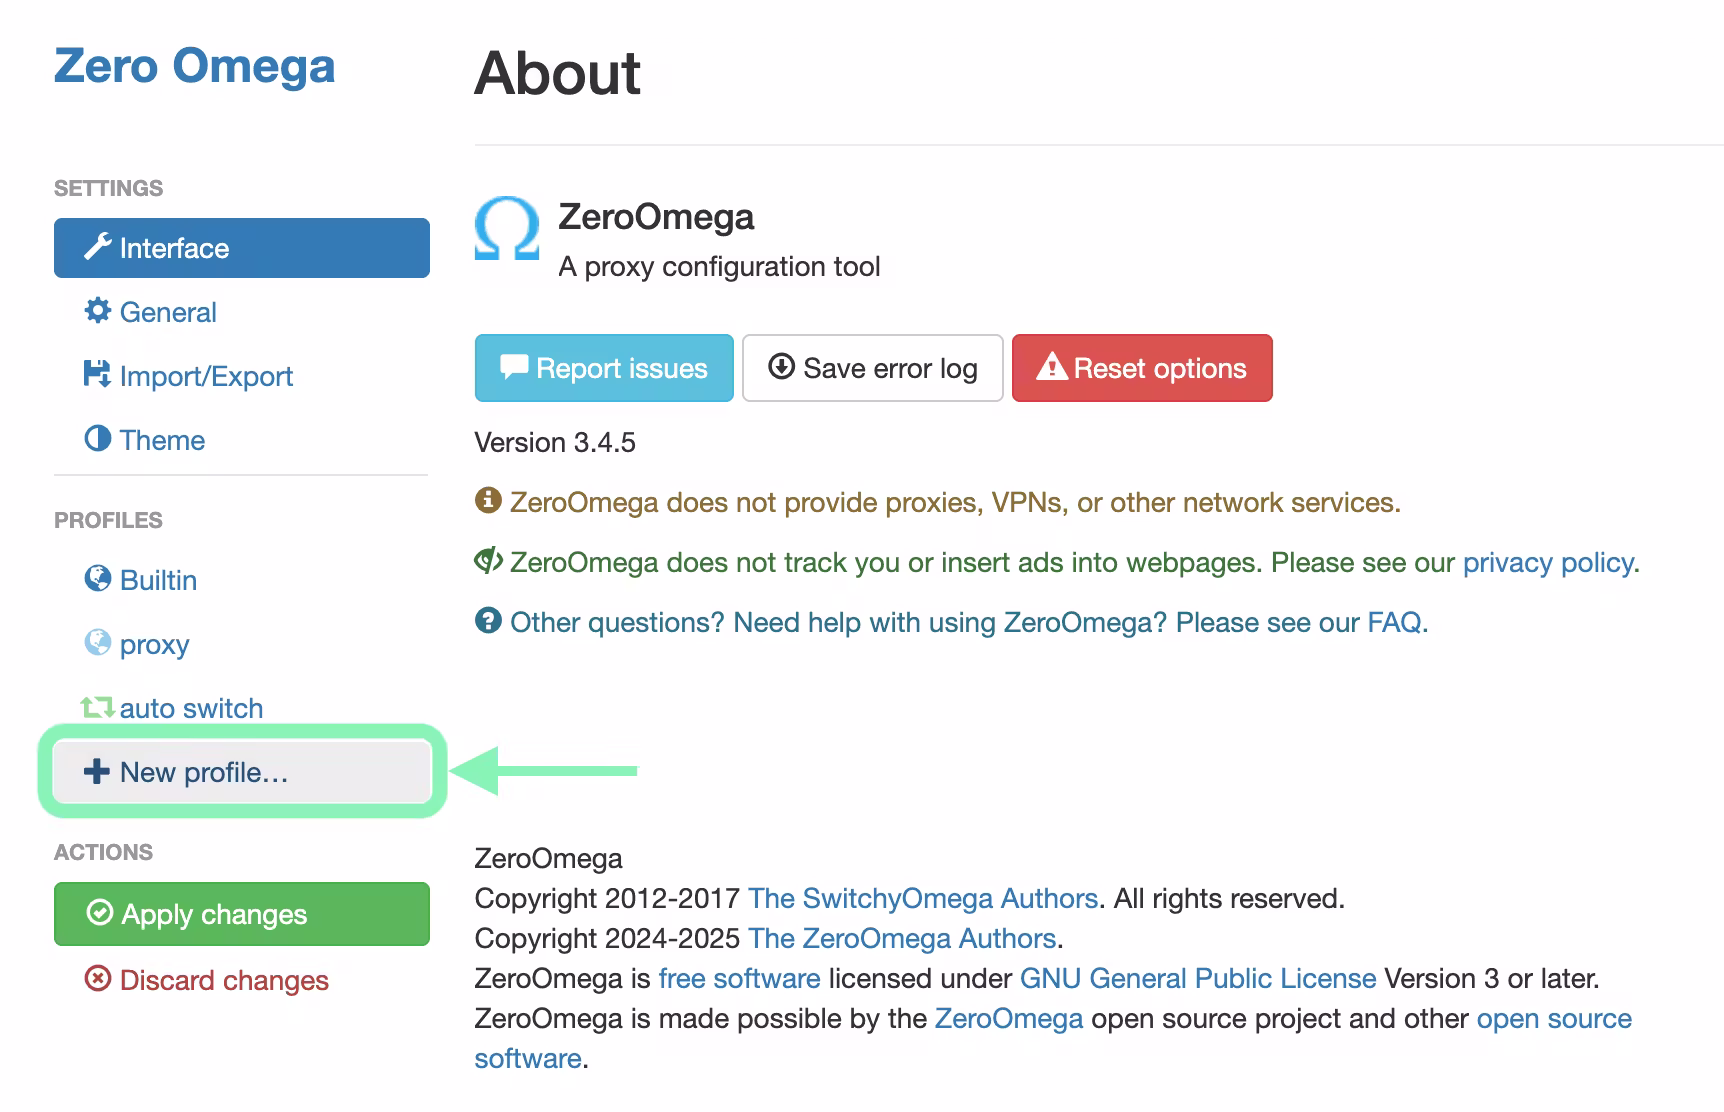Click the floppy disk Import/Export icon
1724x1112 pixels.
click(x=97, y=375)
